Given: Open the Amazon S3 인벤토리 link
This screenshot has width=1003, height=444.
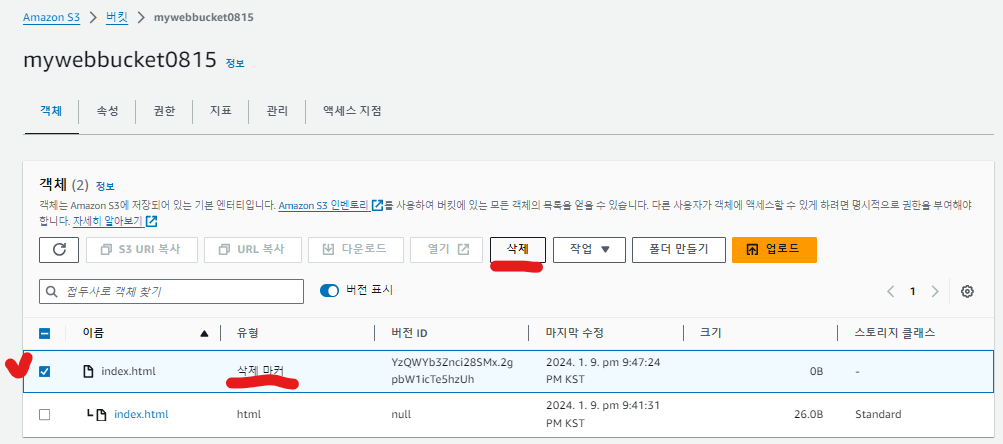Looking at the screenshot, I should pyautogui.click(x=331, y=206).
